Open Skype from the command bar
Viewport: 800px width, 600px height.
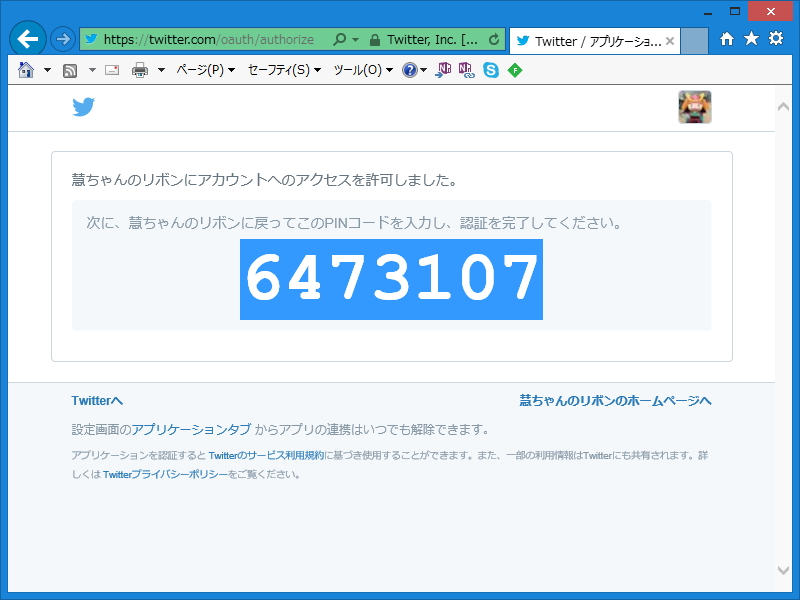tap(490, 70)
